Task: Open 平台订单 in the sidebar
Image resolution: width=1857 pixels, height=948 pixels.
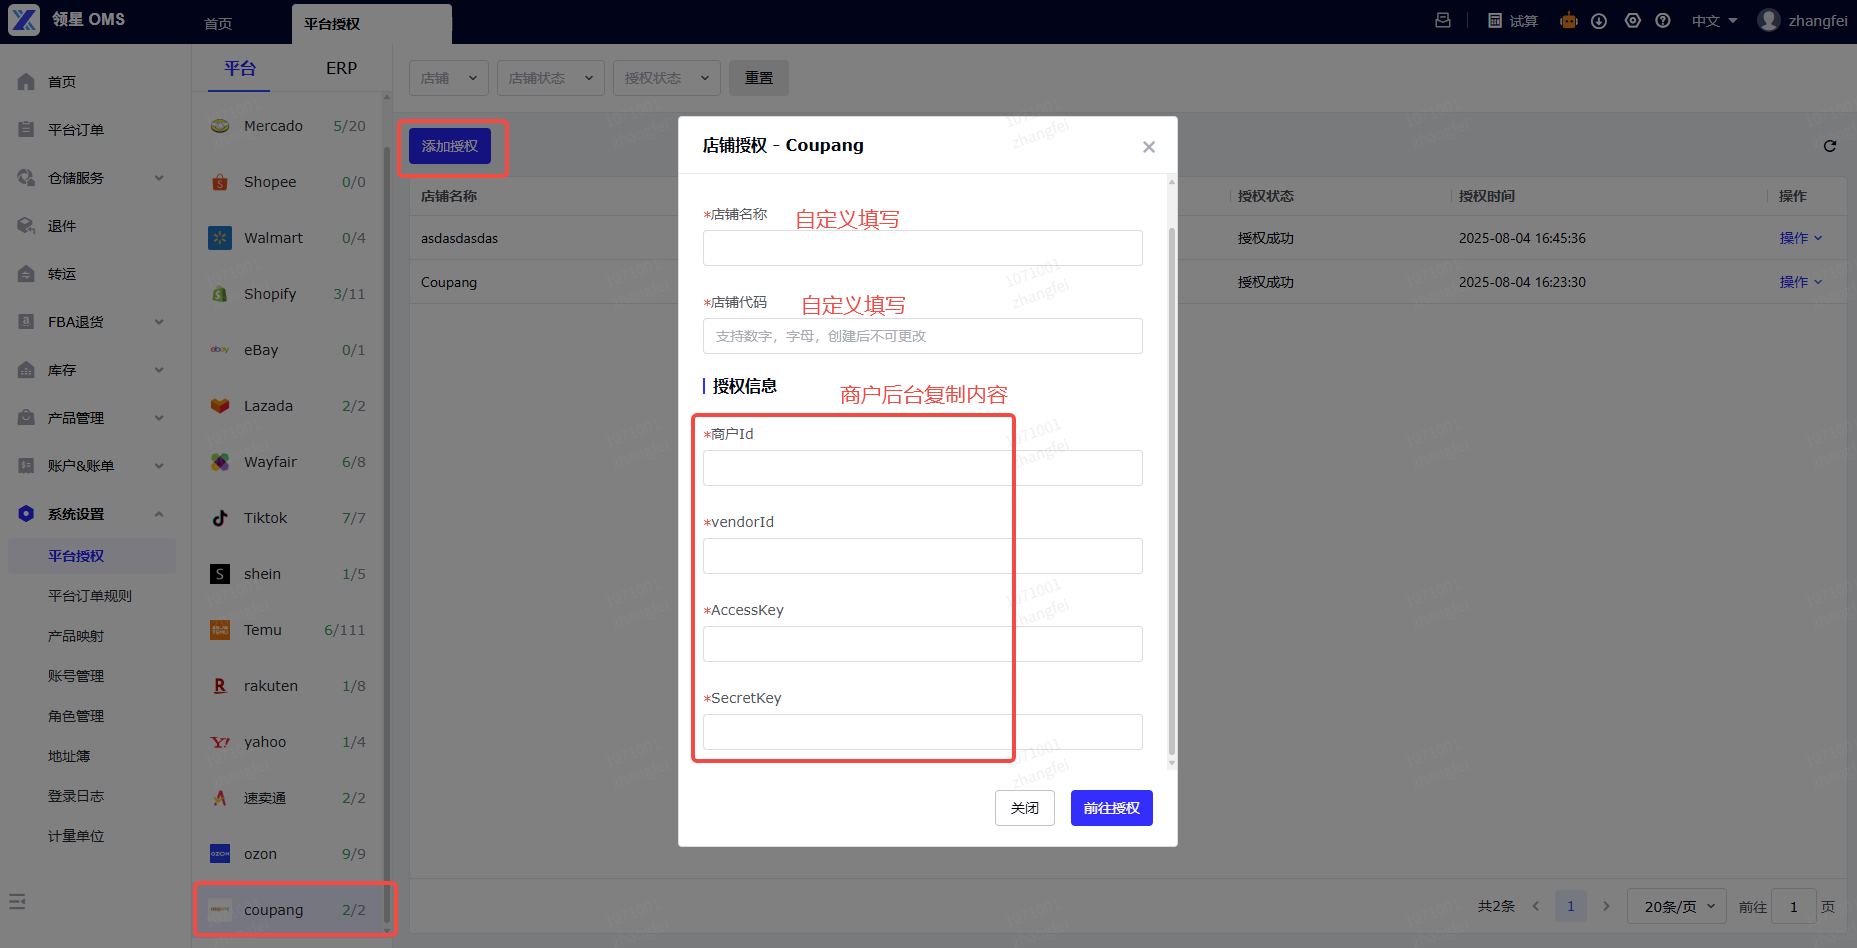Action: click(90, 130)
